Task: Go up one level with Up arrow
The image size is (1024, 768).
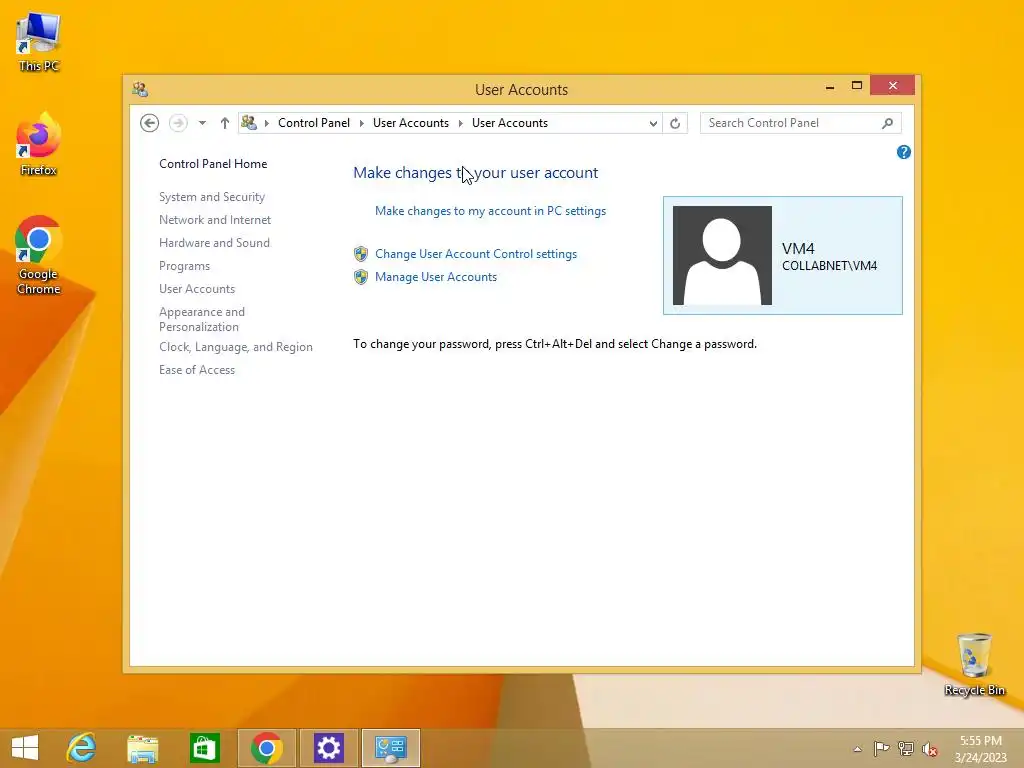Action: [225, 123]
